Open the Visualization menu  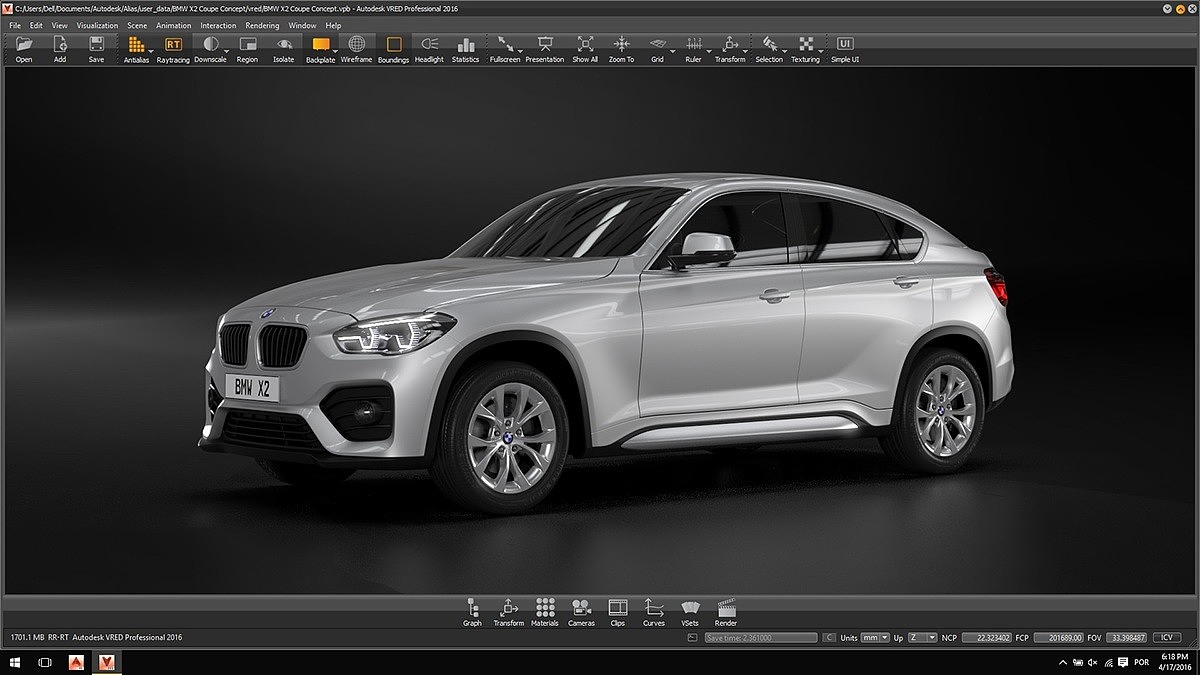point(97,25)
